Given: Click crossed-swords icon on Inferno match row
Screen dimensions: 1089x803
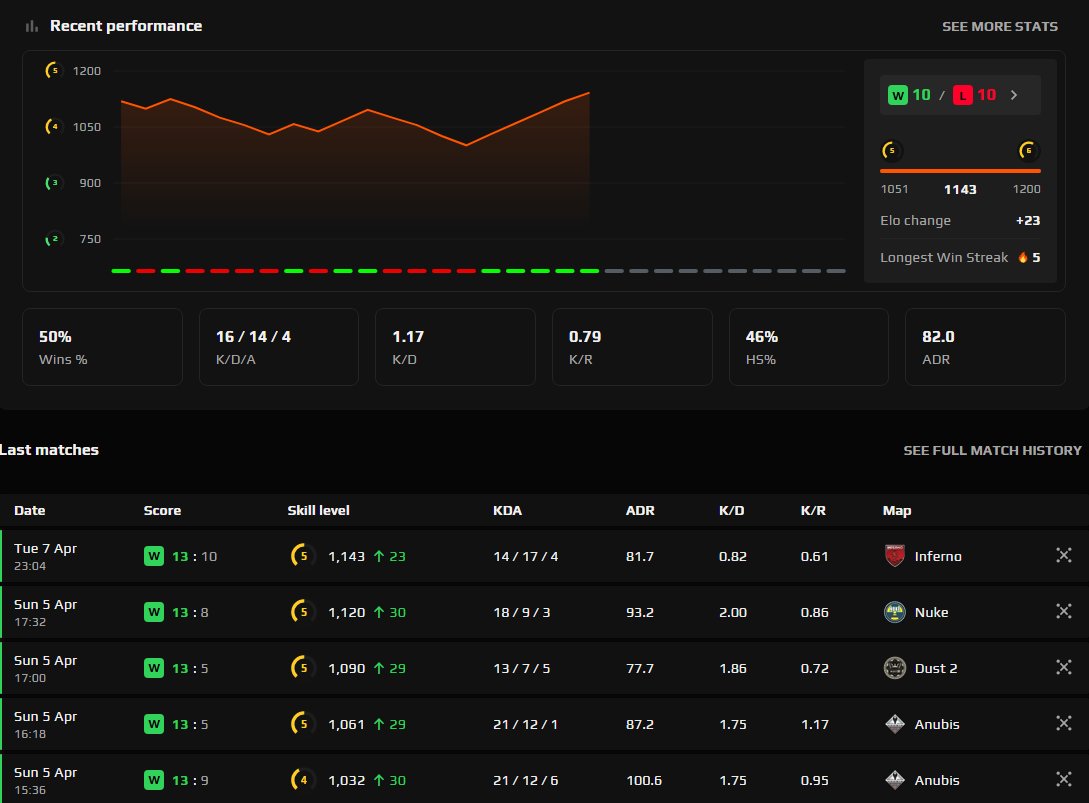Looking at the screenshot, I should tap(1063, 555).
